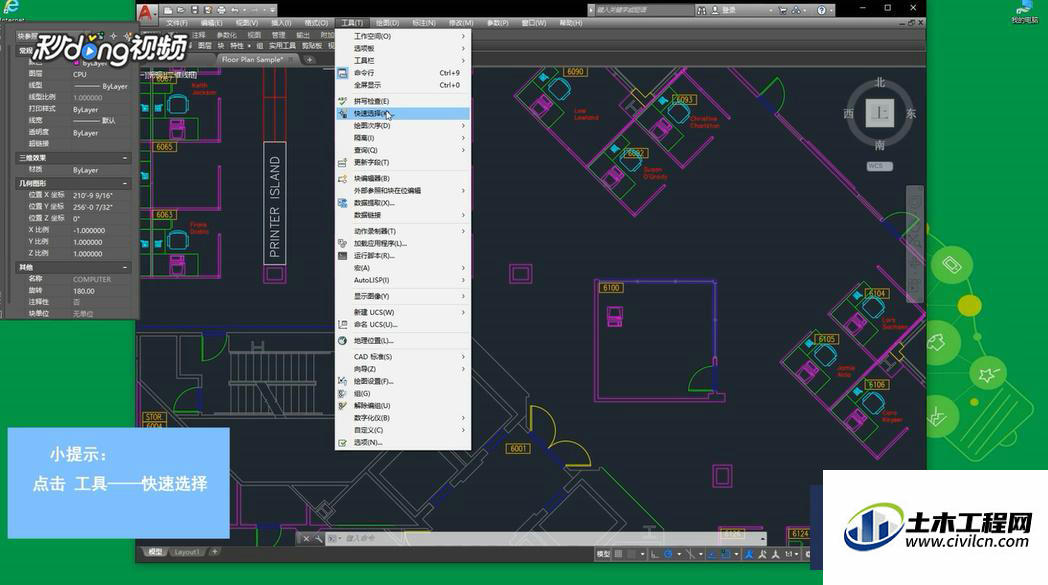Open the 修改(M) menu
The height and width of the screenshot is (585, 1048).
[x=461, y=23]
